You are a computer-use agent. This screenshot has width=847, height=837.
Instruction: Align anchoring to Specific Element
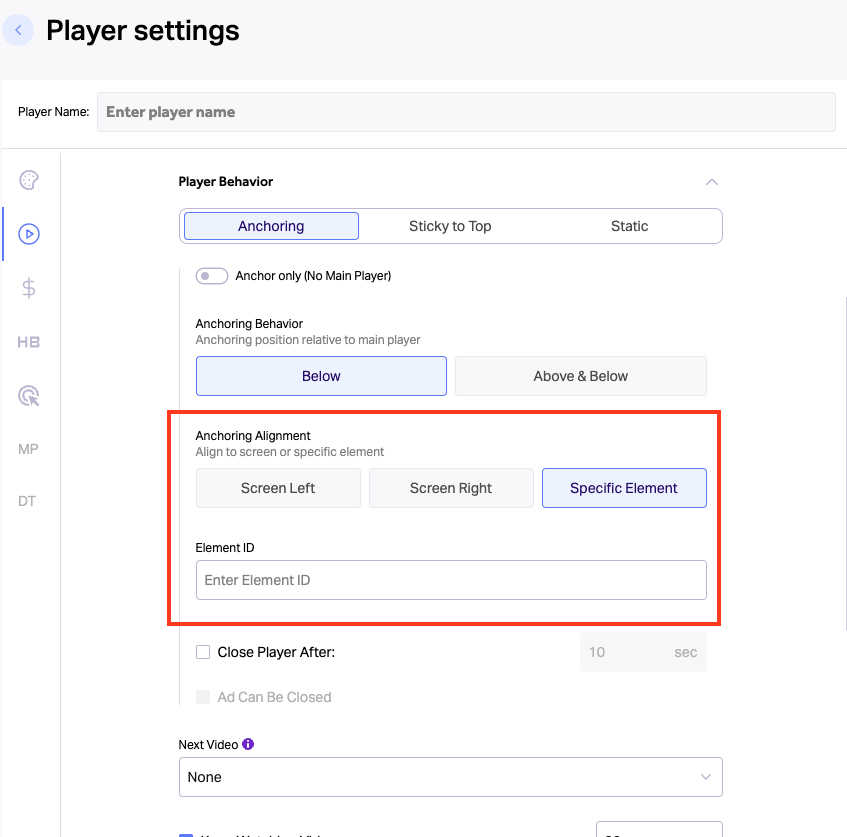click(x=624, y=488)
